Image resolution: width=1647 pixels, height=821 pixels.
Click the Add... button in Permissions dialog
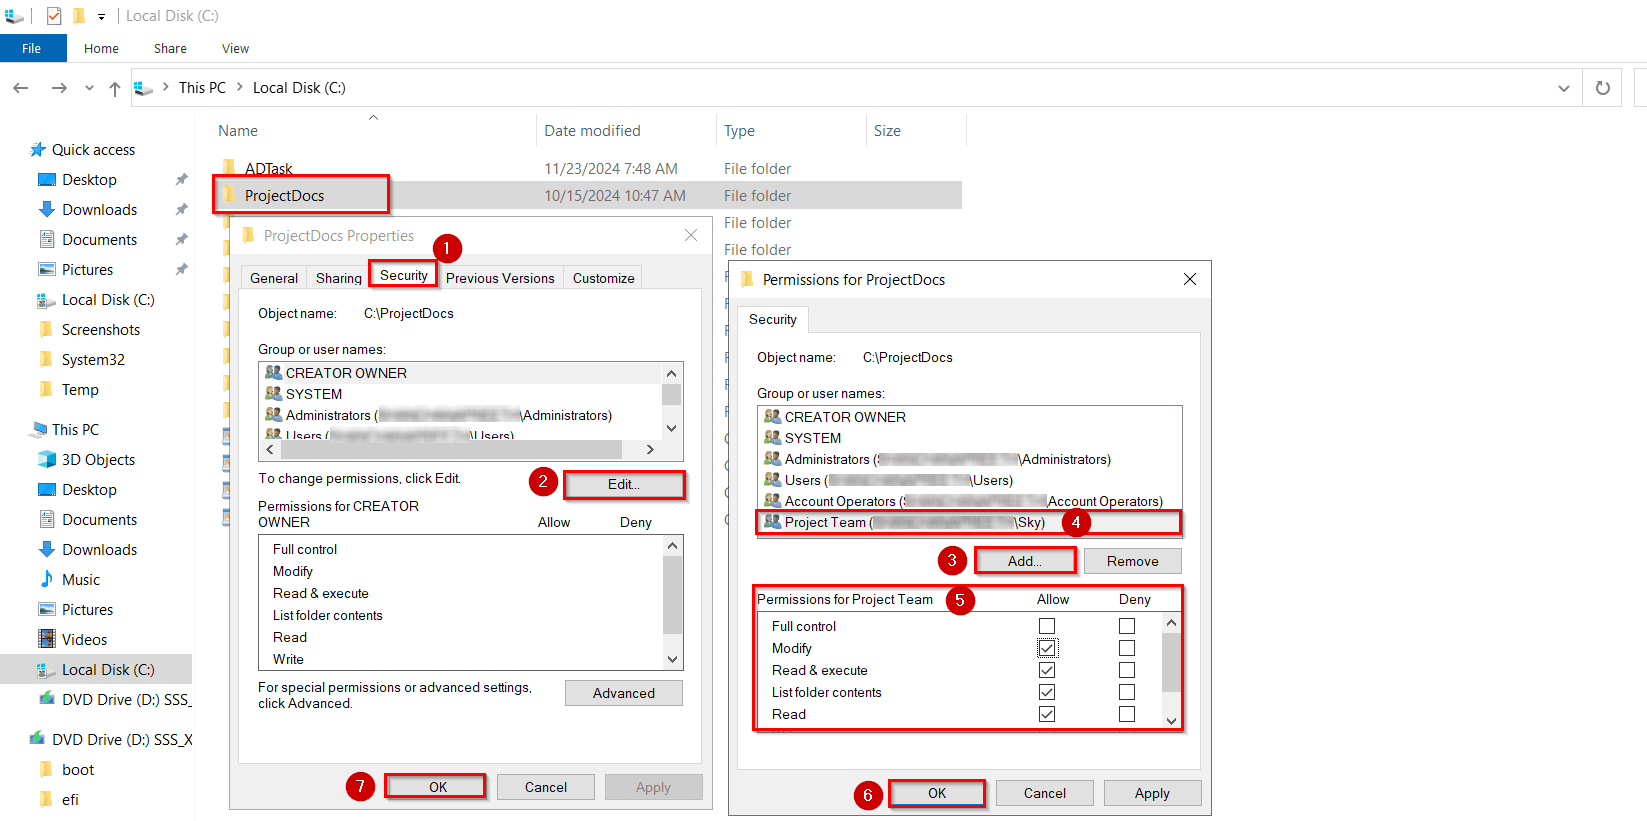[1025, 561]
